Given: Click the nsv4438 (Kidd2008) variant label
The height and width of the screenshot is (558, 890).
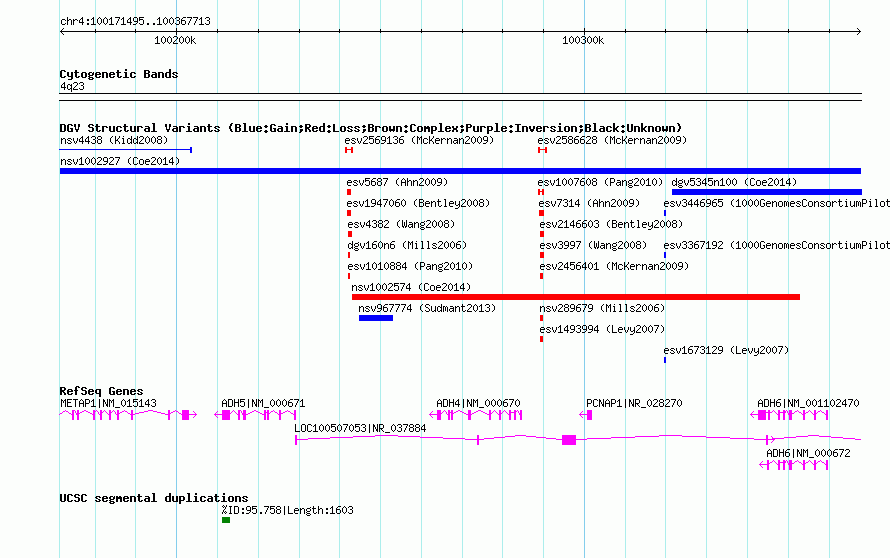Looking at the screenshot, I should click(114, 140).
